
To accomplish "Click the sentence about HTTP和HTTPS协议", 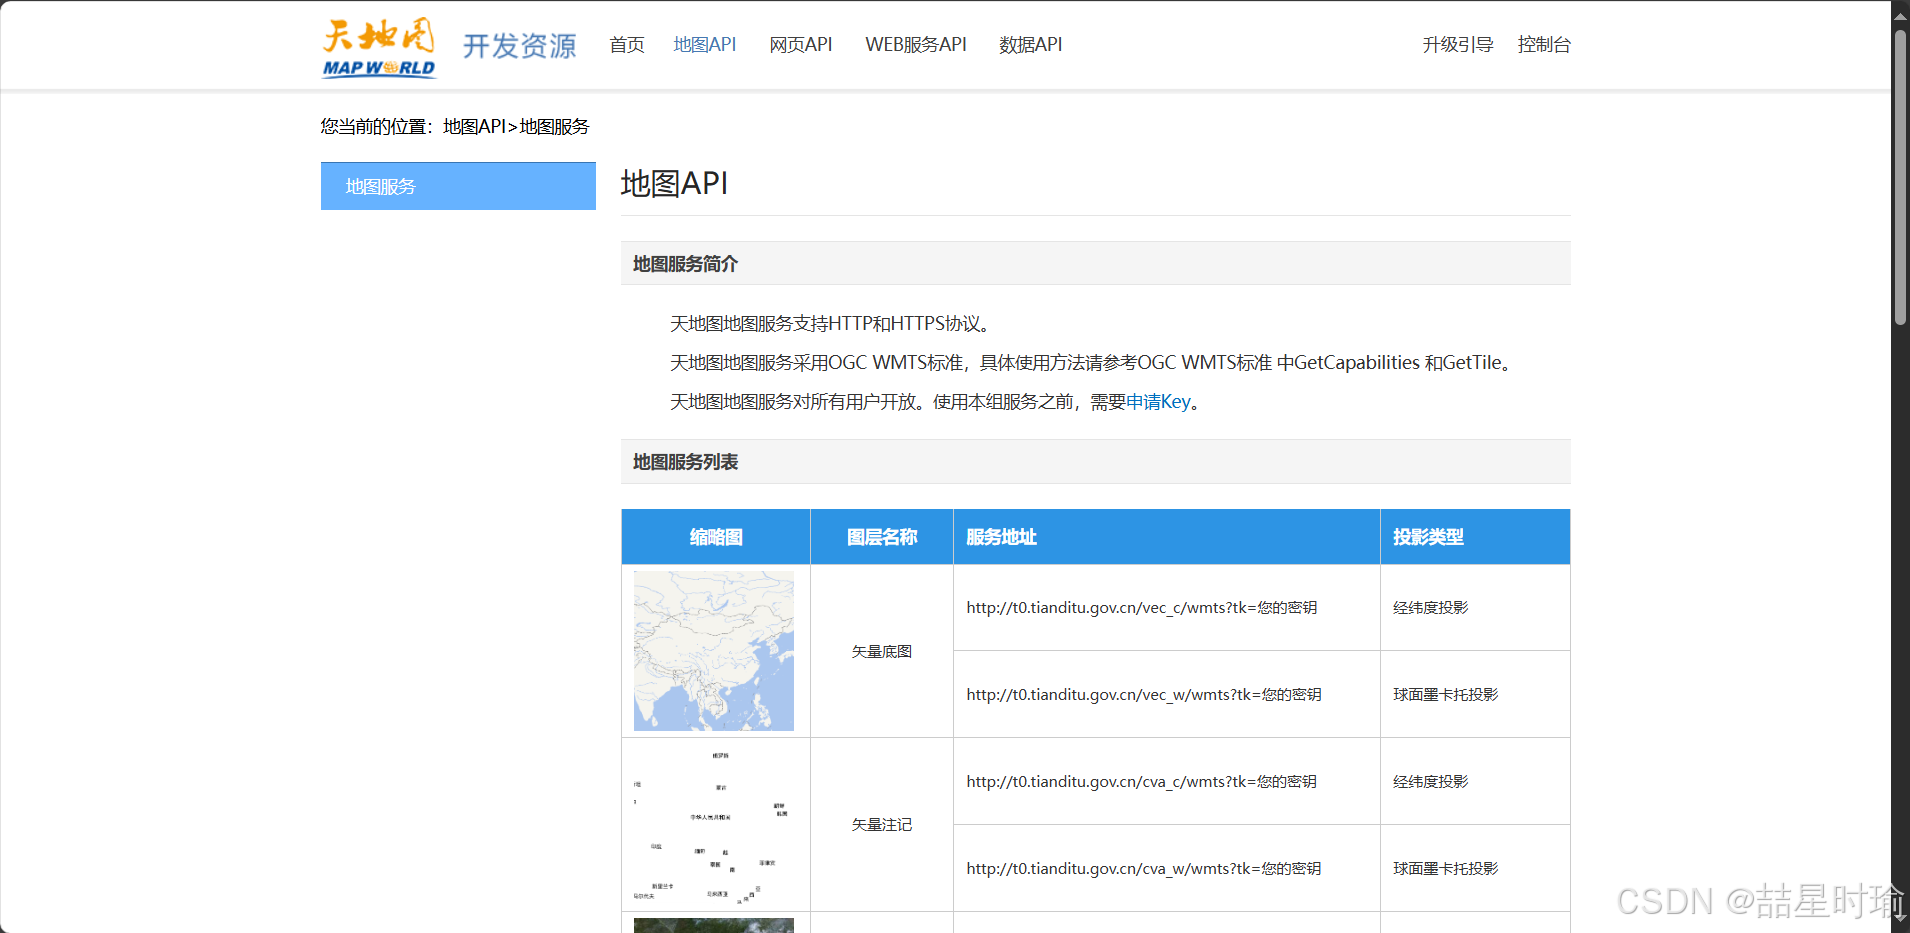I will click(833, 324).
